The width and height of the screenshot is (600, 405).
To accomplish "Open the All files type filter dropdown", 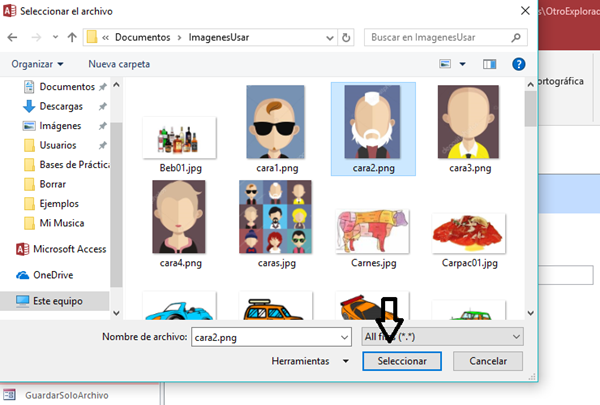I will click(442, 337).
